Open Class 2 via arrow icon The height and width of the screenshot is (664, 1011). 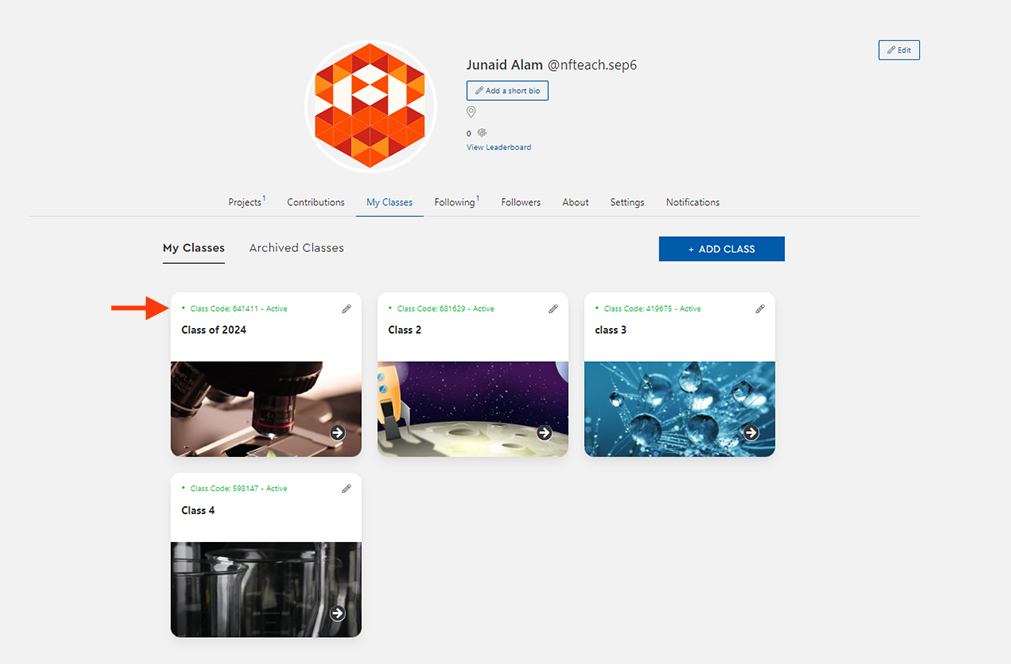pyautogui.click(x=544, y=433)
